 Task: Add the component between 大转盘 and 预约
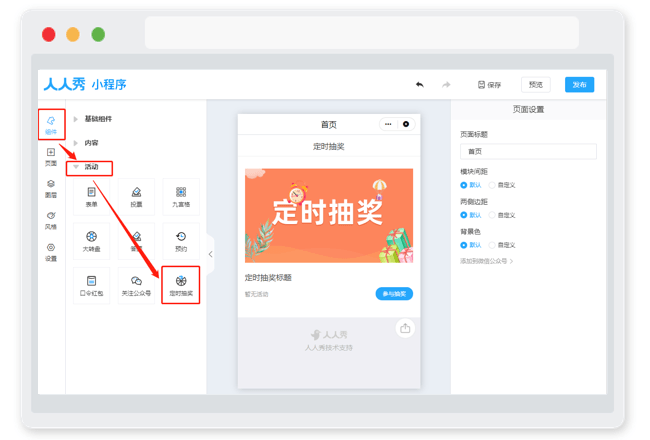coord(136,241)
